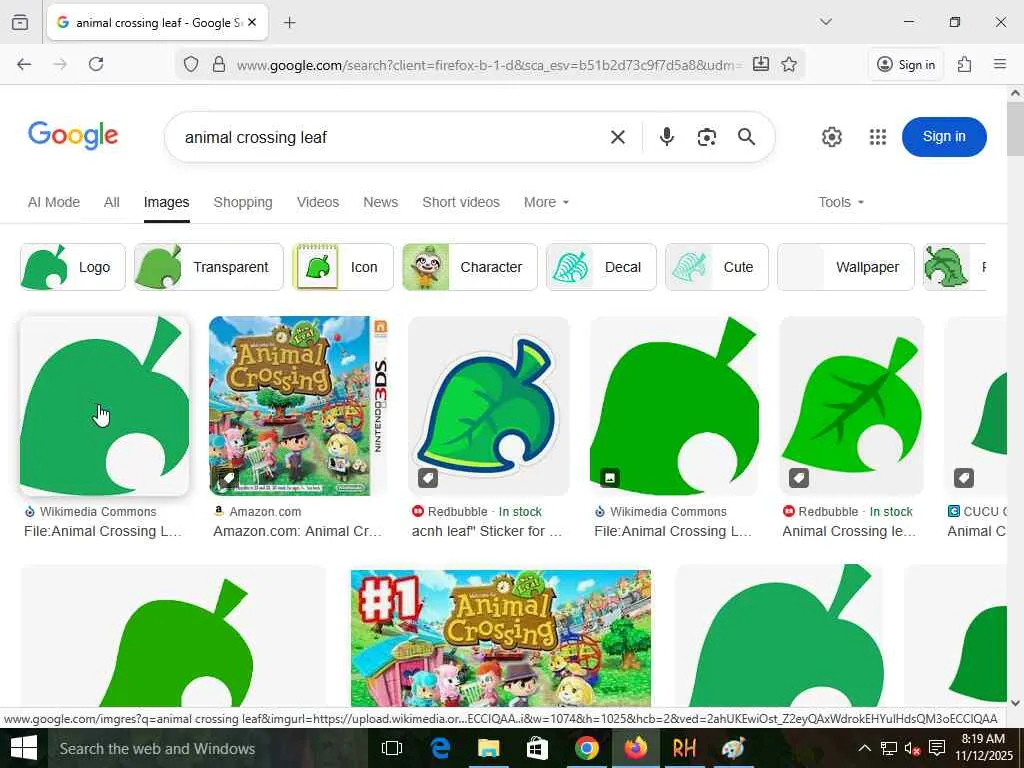The height and width of the screenshot is (768, 1024).
Task: Filter images by Icon chip
Action: coord(343,267)
